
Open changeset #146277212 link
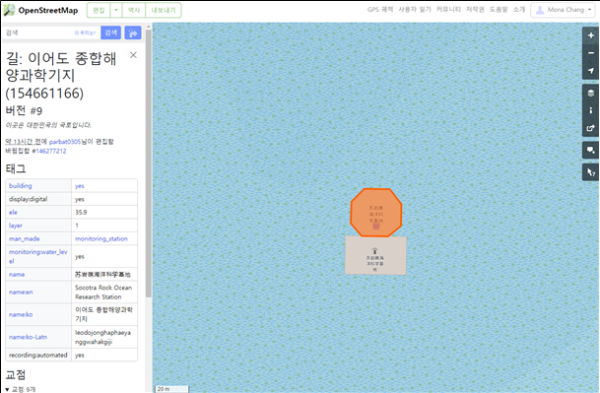click(x=49, y=151)
